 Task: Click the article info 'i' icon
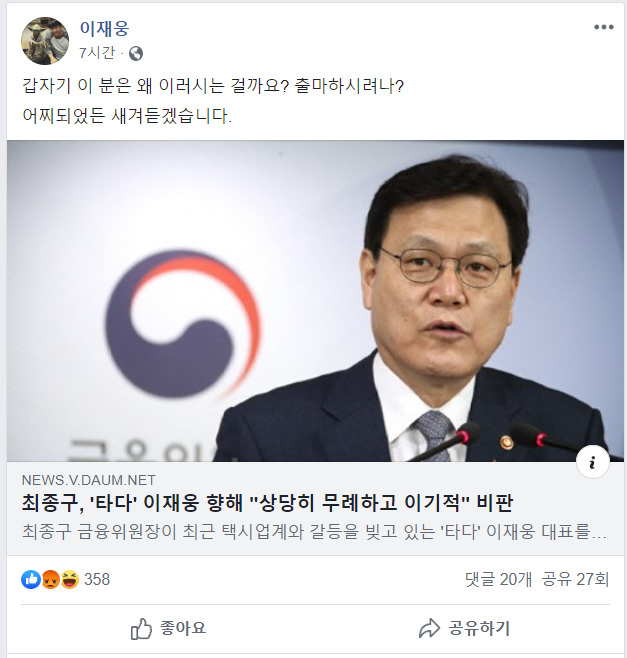593,462
